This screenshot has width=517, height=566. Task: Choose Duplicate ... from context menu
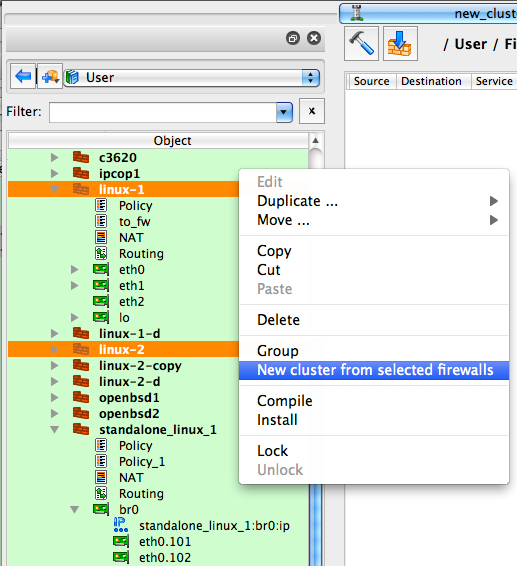click(374, 201)
